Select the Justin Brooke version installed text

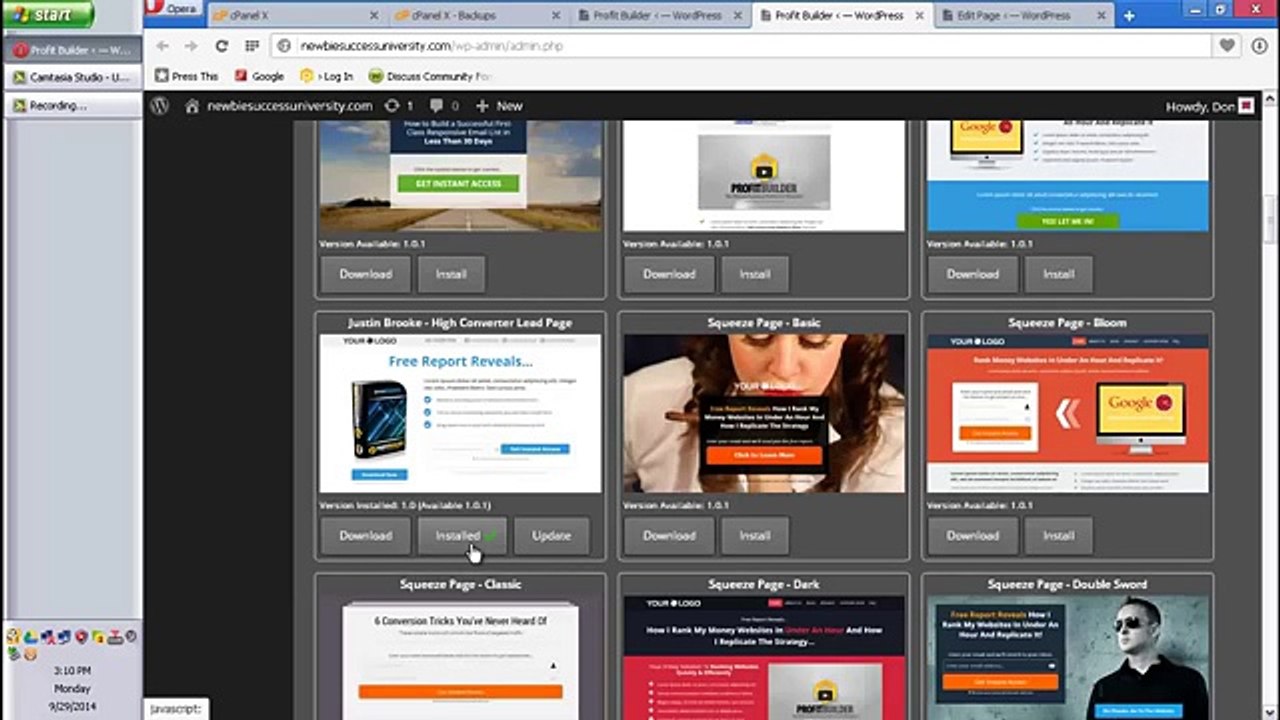tap(405, 505)
